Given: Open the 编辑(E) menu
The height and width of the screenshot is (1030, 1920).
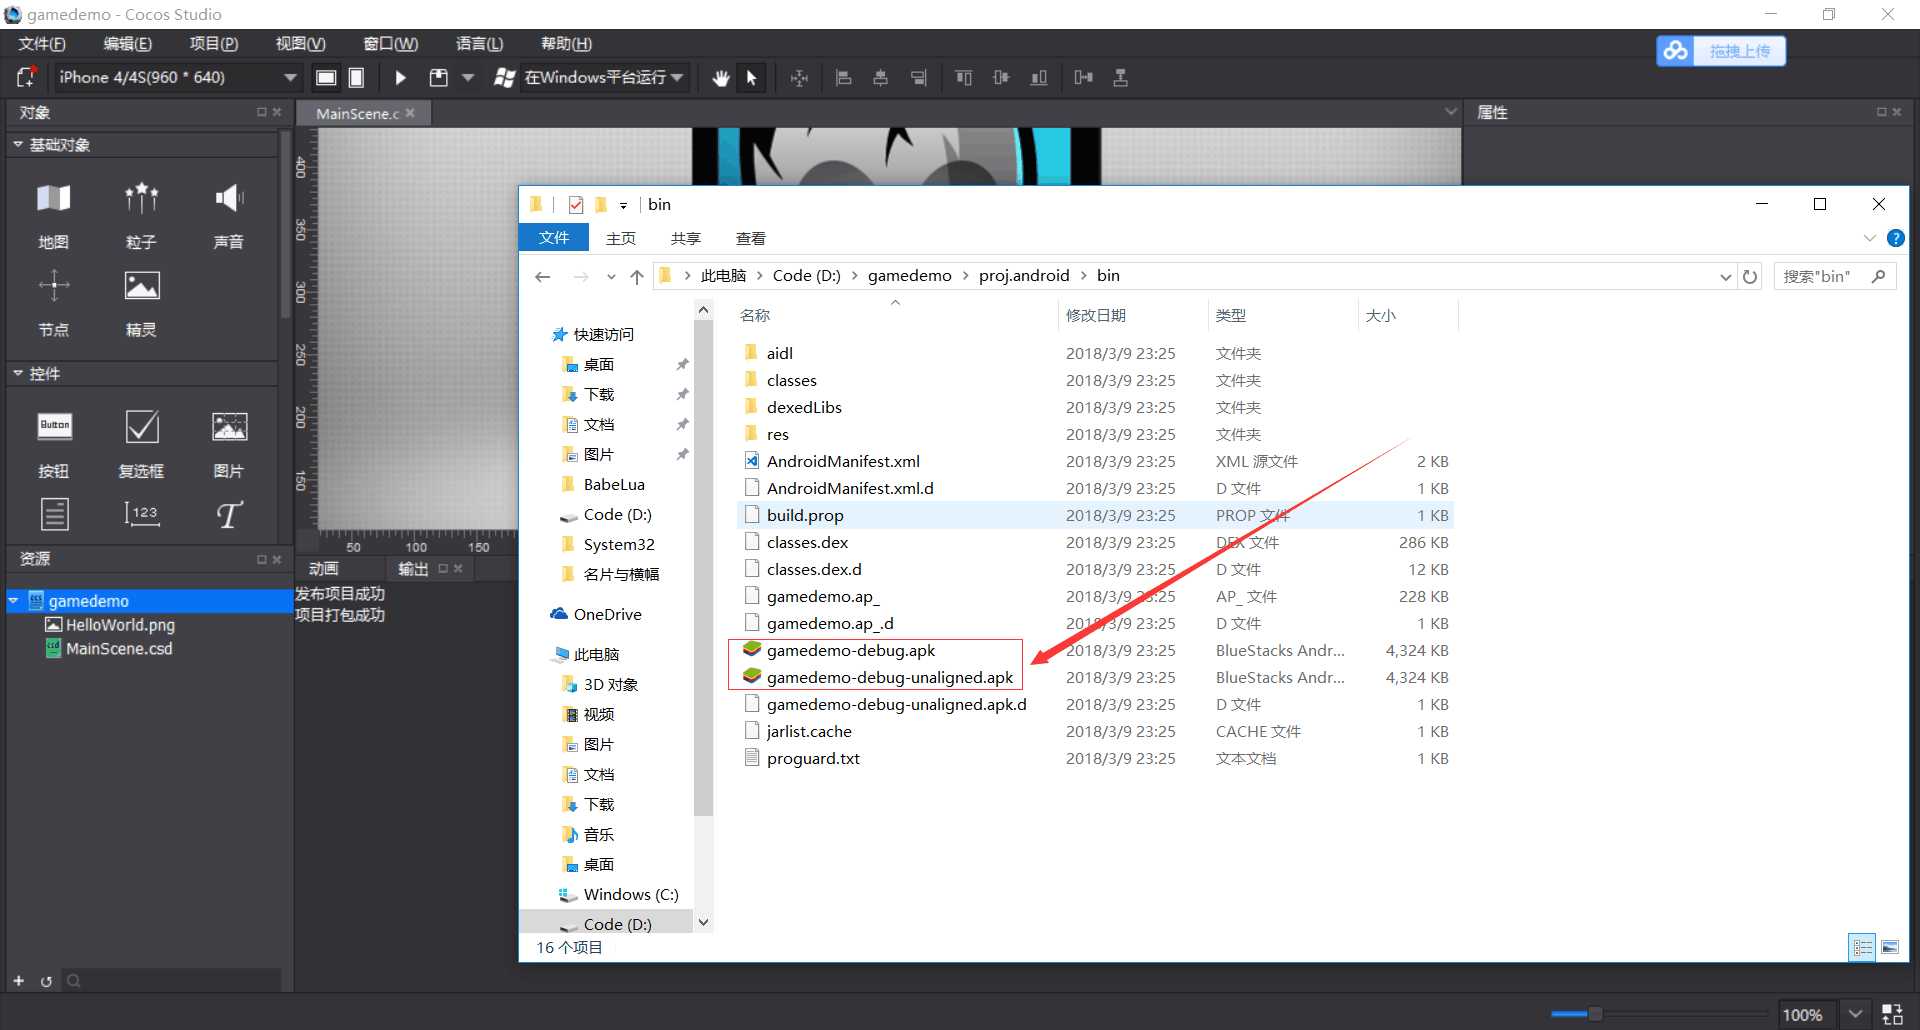Looking at the screenshot, I should click(x=128, y=43).
